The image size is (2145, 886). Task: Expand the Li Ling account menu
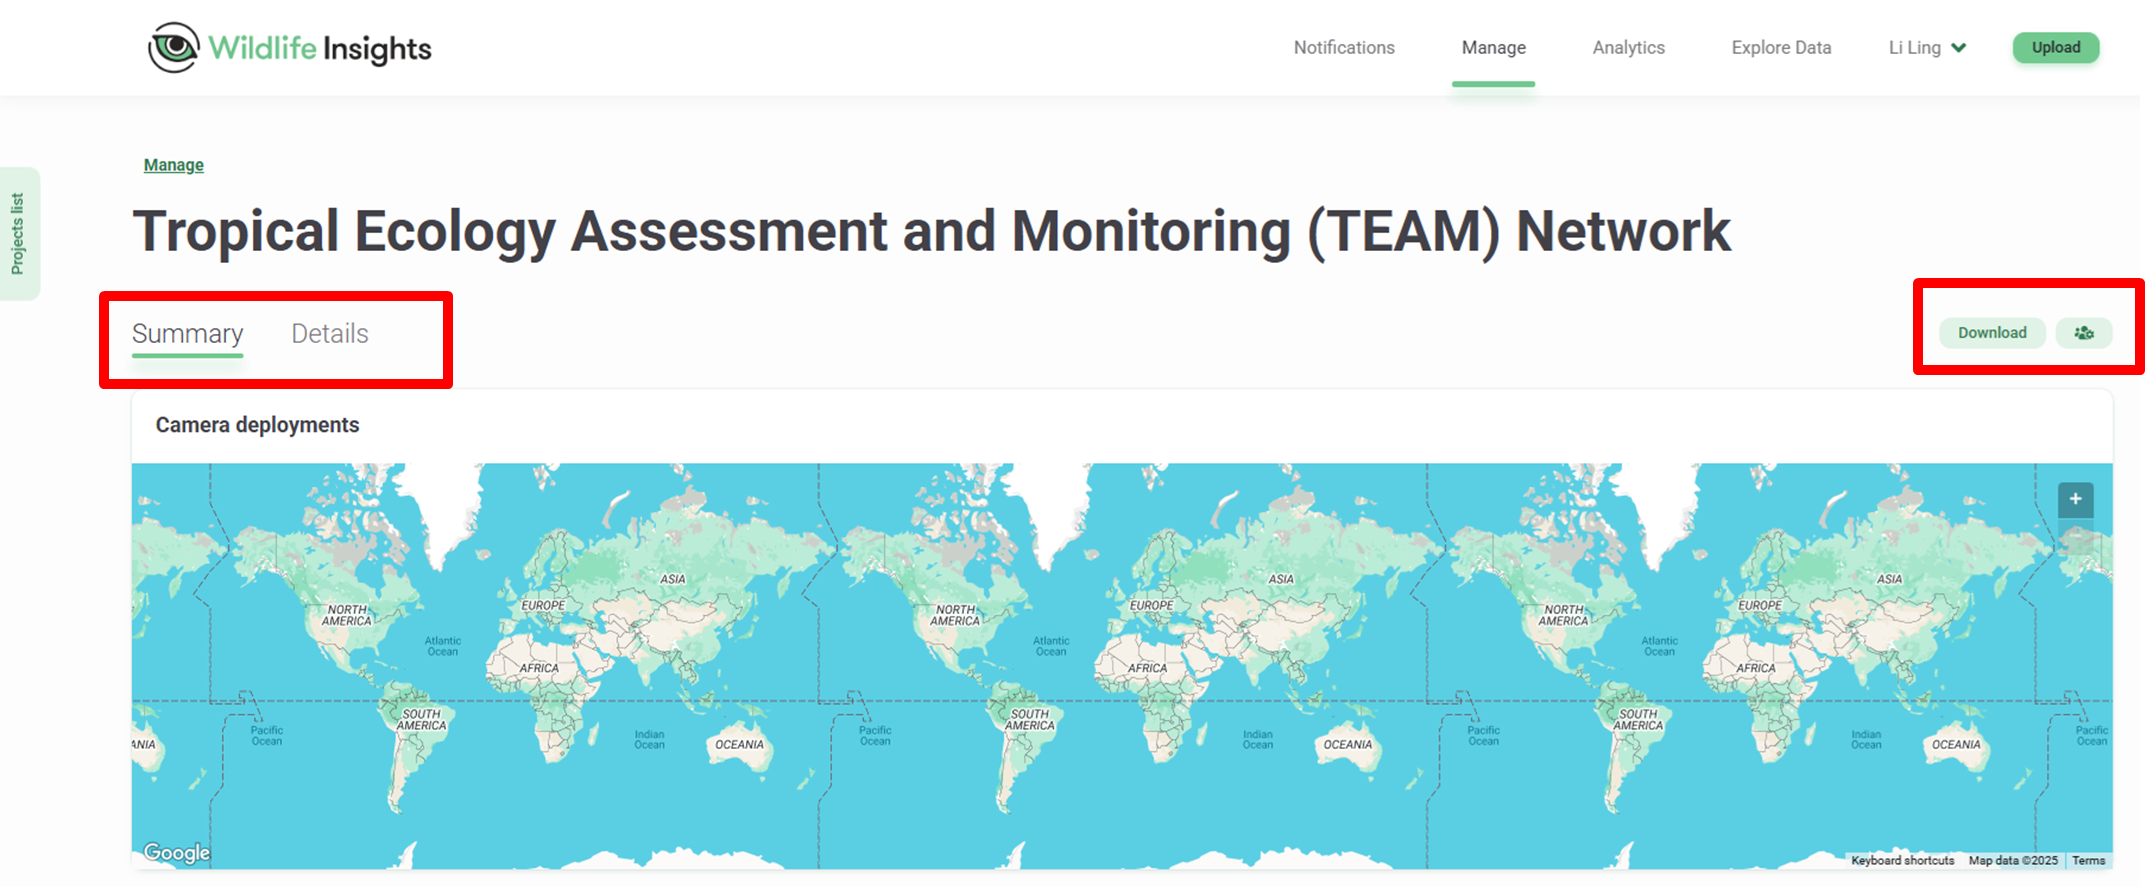click(1914, 48)
